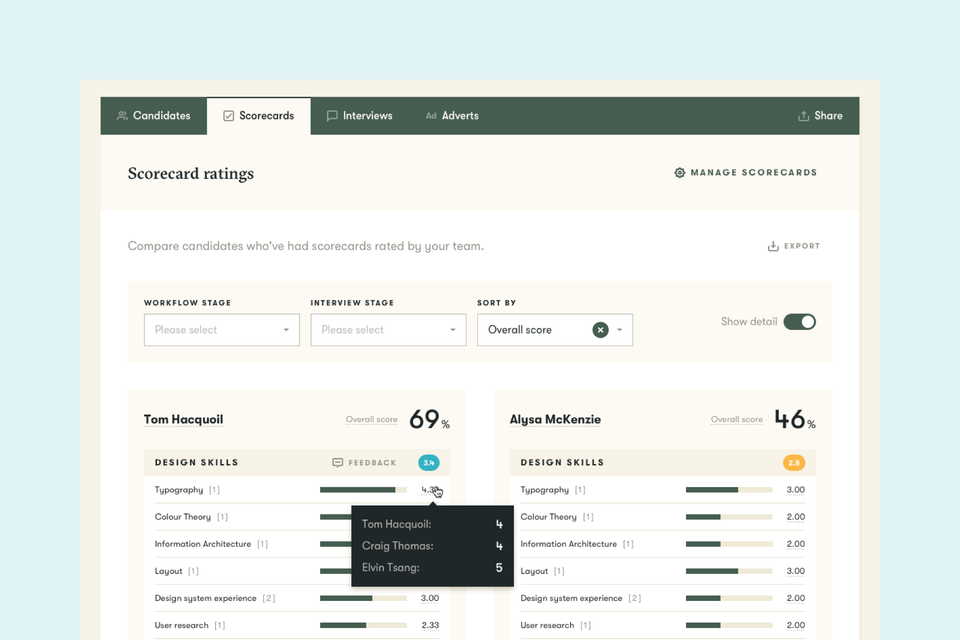
Task: Click the Export link
Action: 794,246
